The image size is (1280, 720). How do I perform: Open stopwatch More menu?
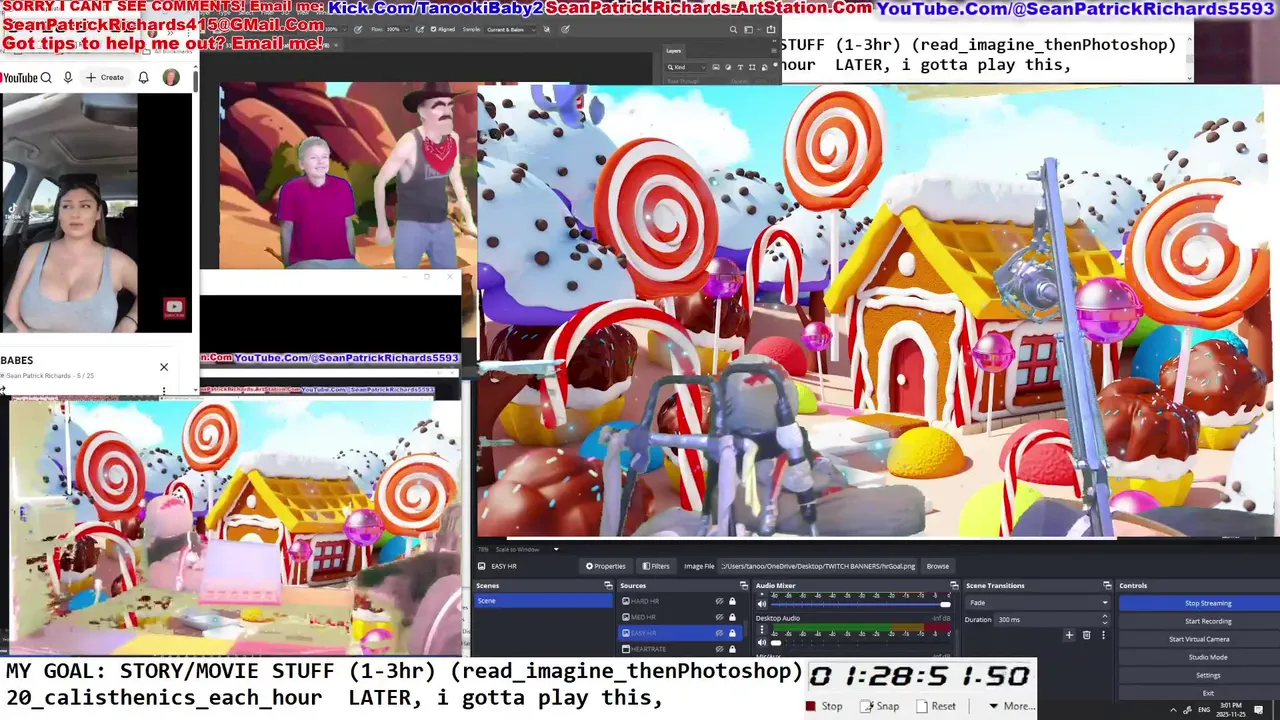1013,706
